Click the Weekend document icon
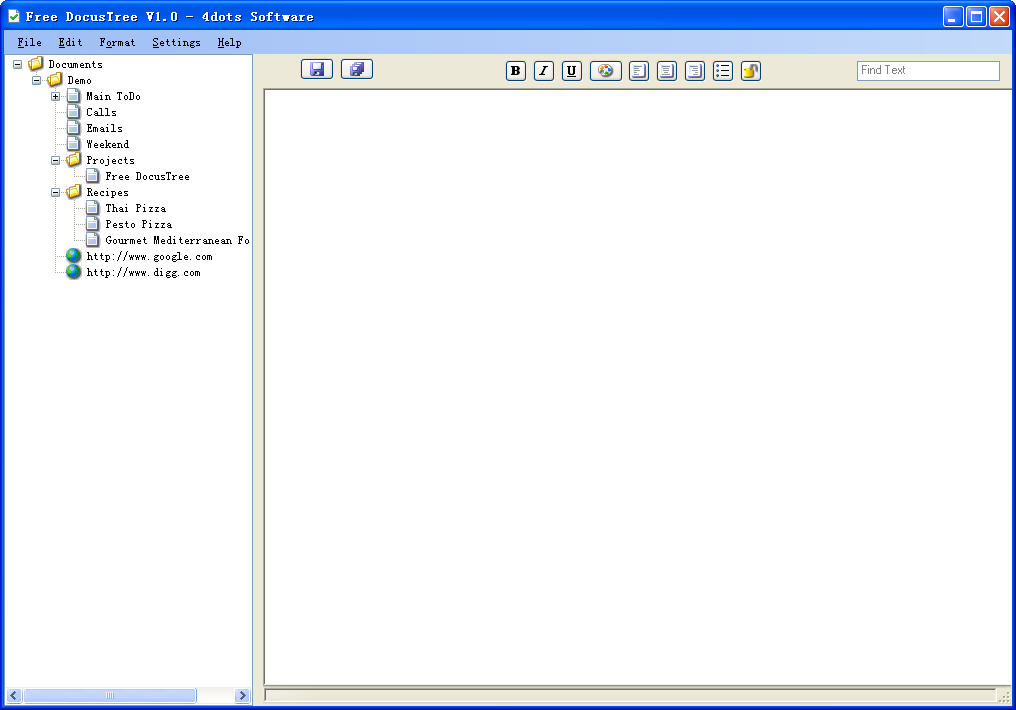 74,144
